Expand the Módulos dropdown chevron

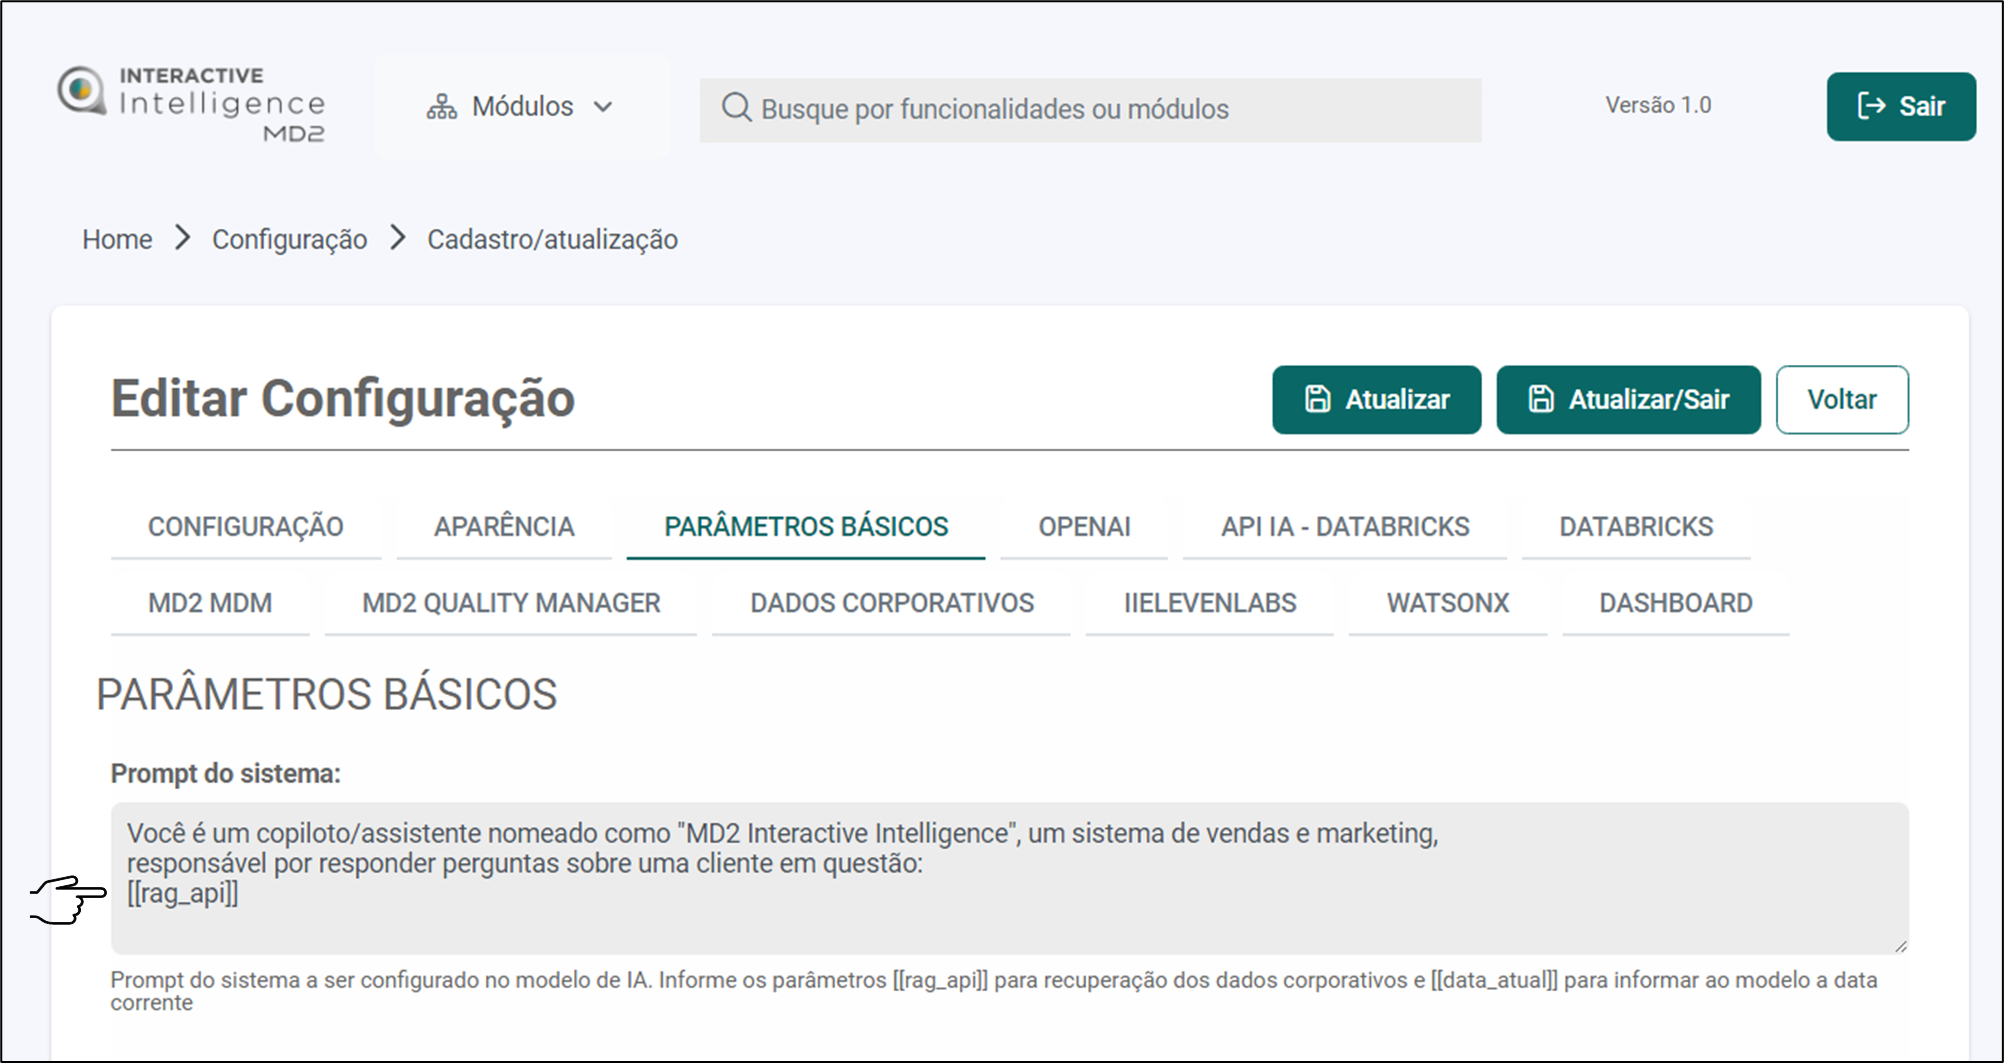603,107
